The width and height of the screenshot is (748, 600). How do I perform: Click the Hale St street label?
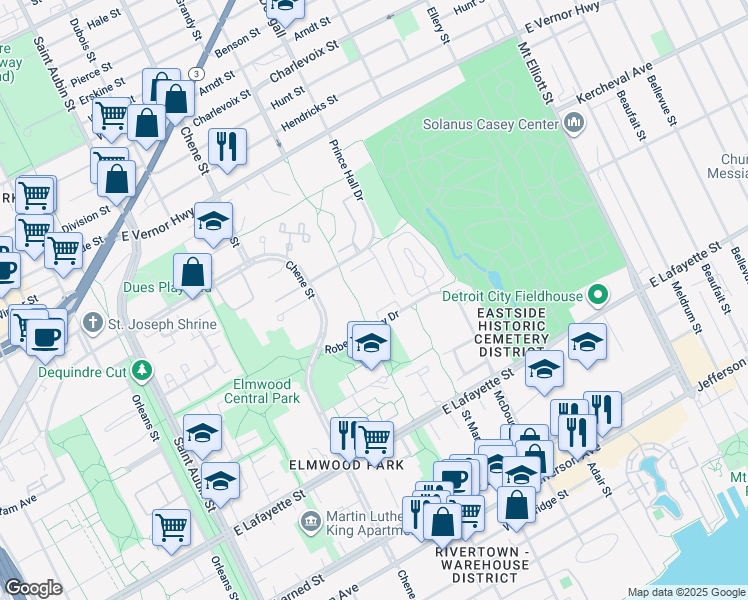pos(104,19)
